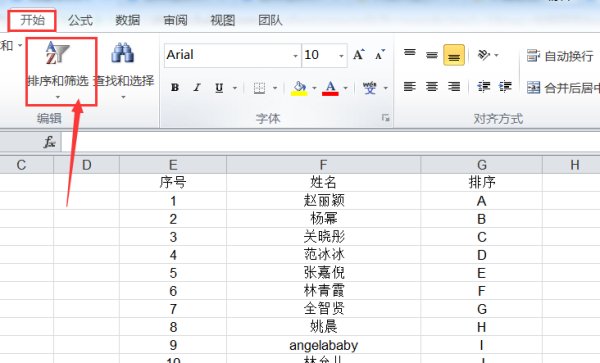Select cell with name 林青霞

[x=323, y=290]
